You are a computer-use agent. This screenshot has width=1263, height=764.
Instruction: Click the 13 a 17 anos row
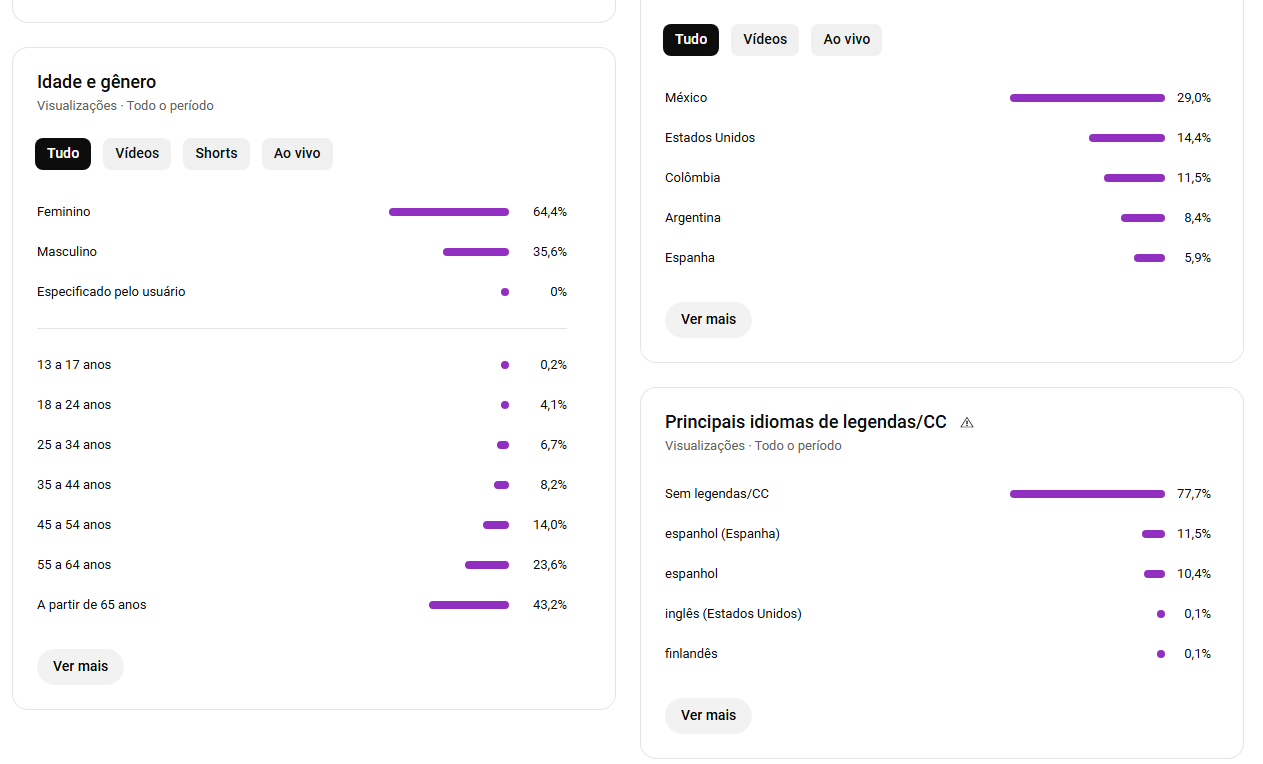click(302, 365)
